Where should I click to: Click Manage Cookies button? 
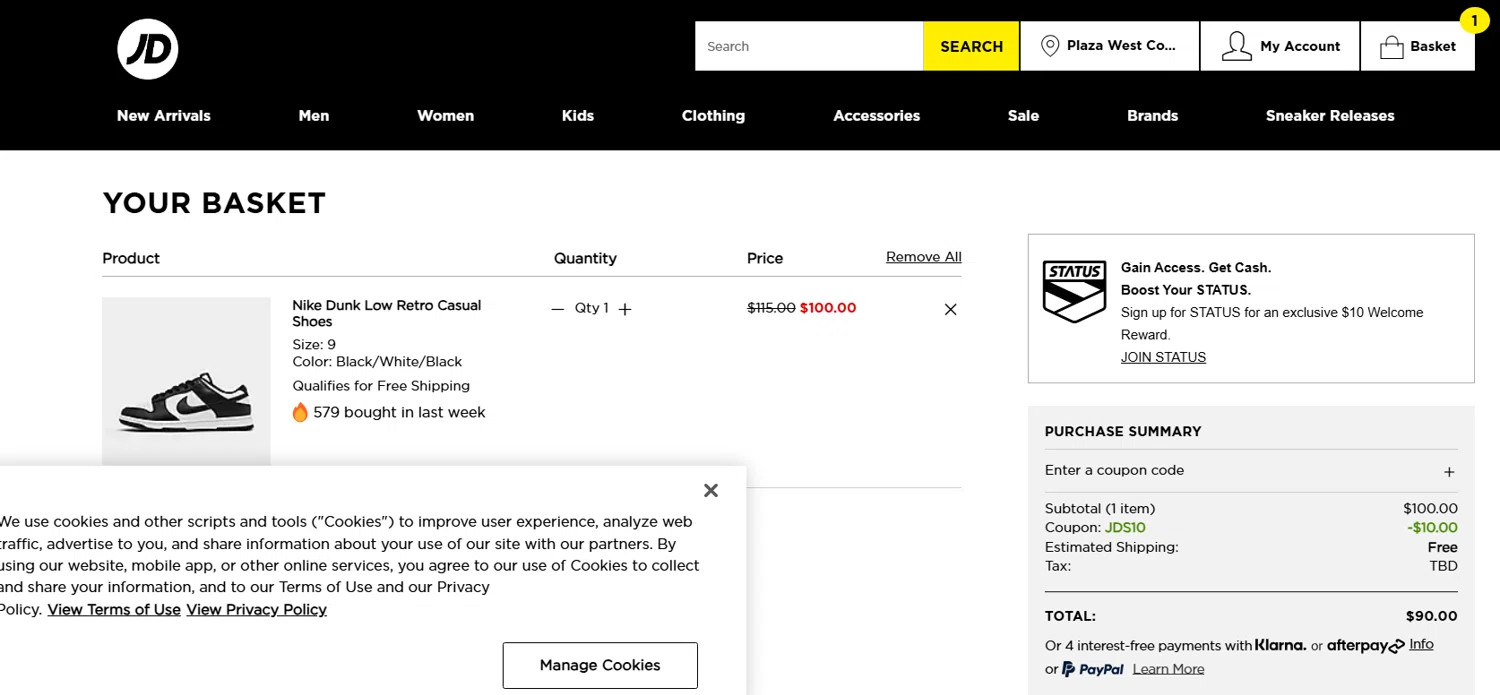coord(600,665)
